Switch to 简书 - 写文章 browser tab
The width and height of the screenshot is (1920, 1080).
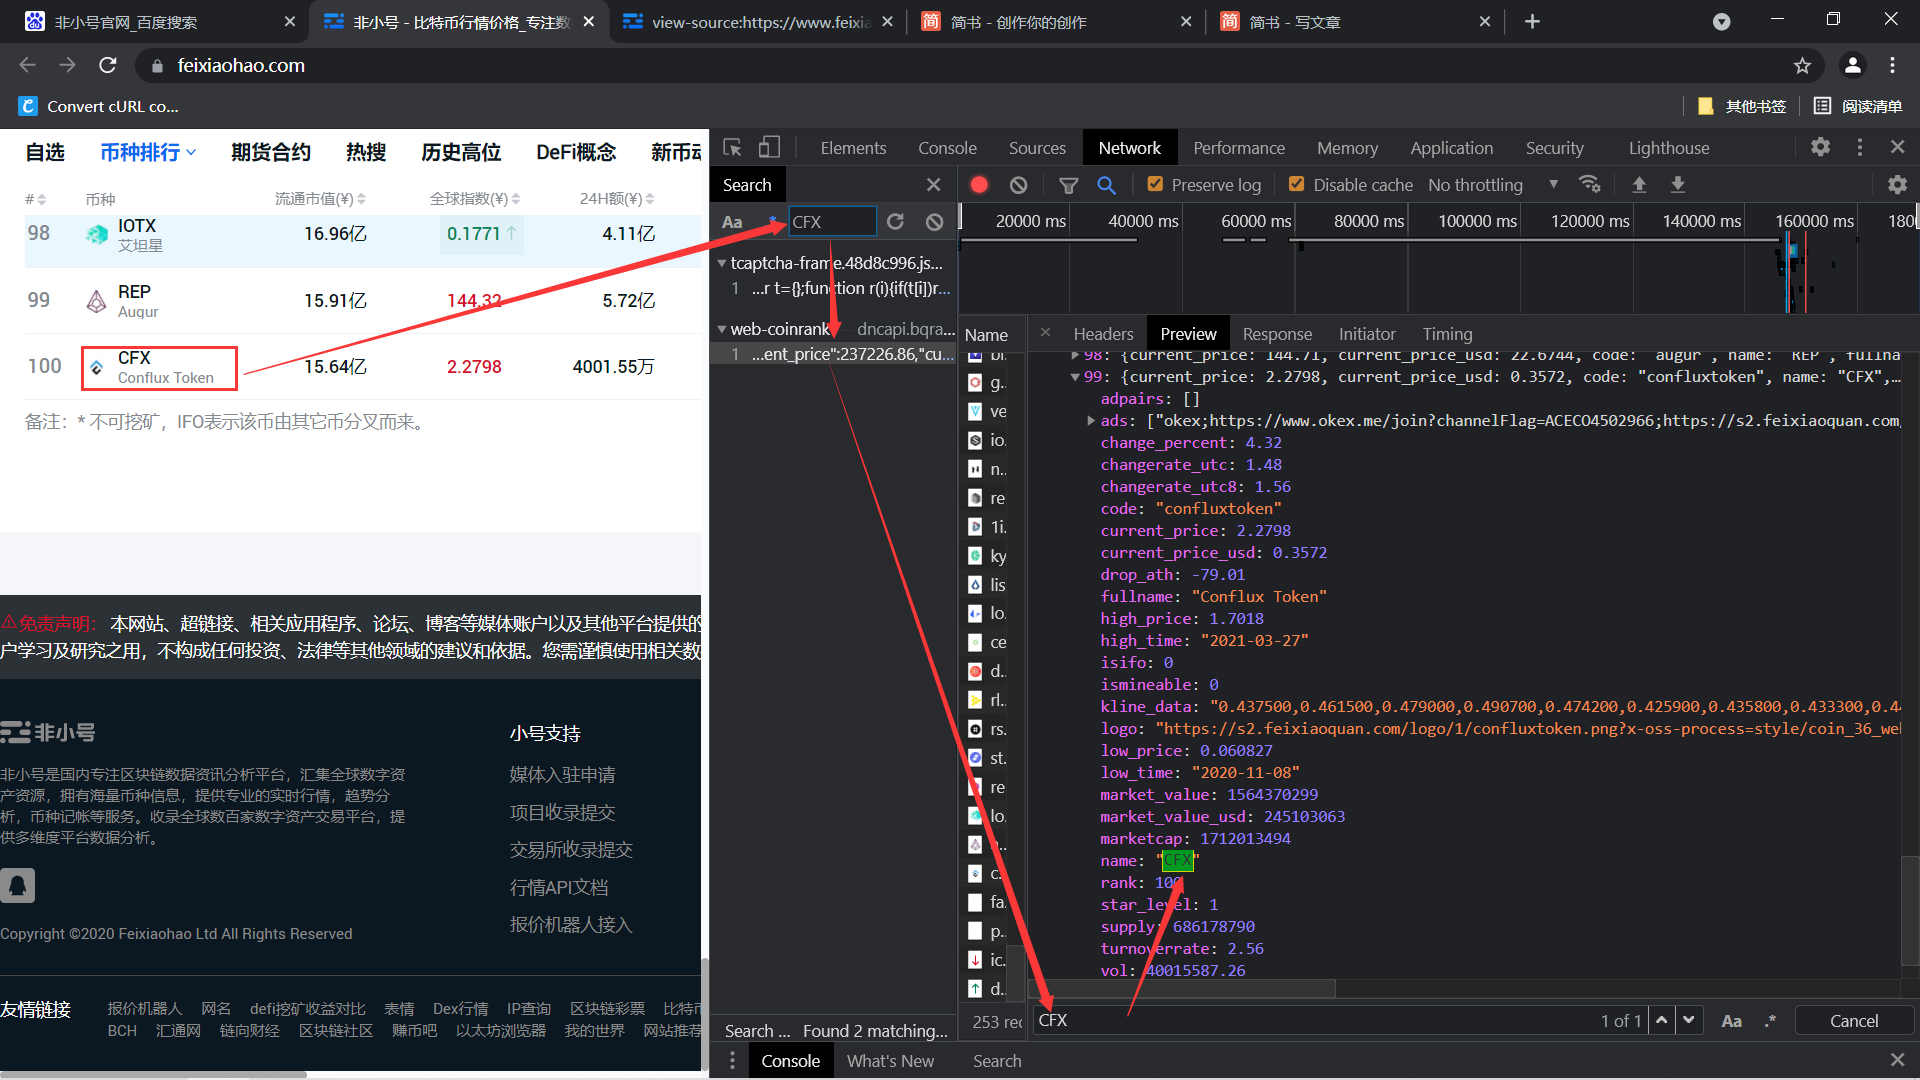1355,22
